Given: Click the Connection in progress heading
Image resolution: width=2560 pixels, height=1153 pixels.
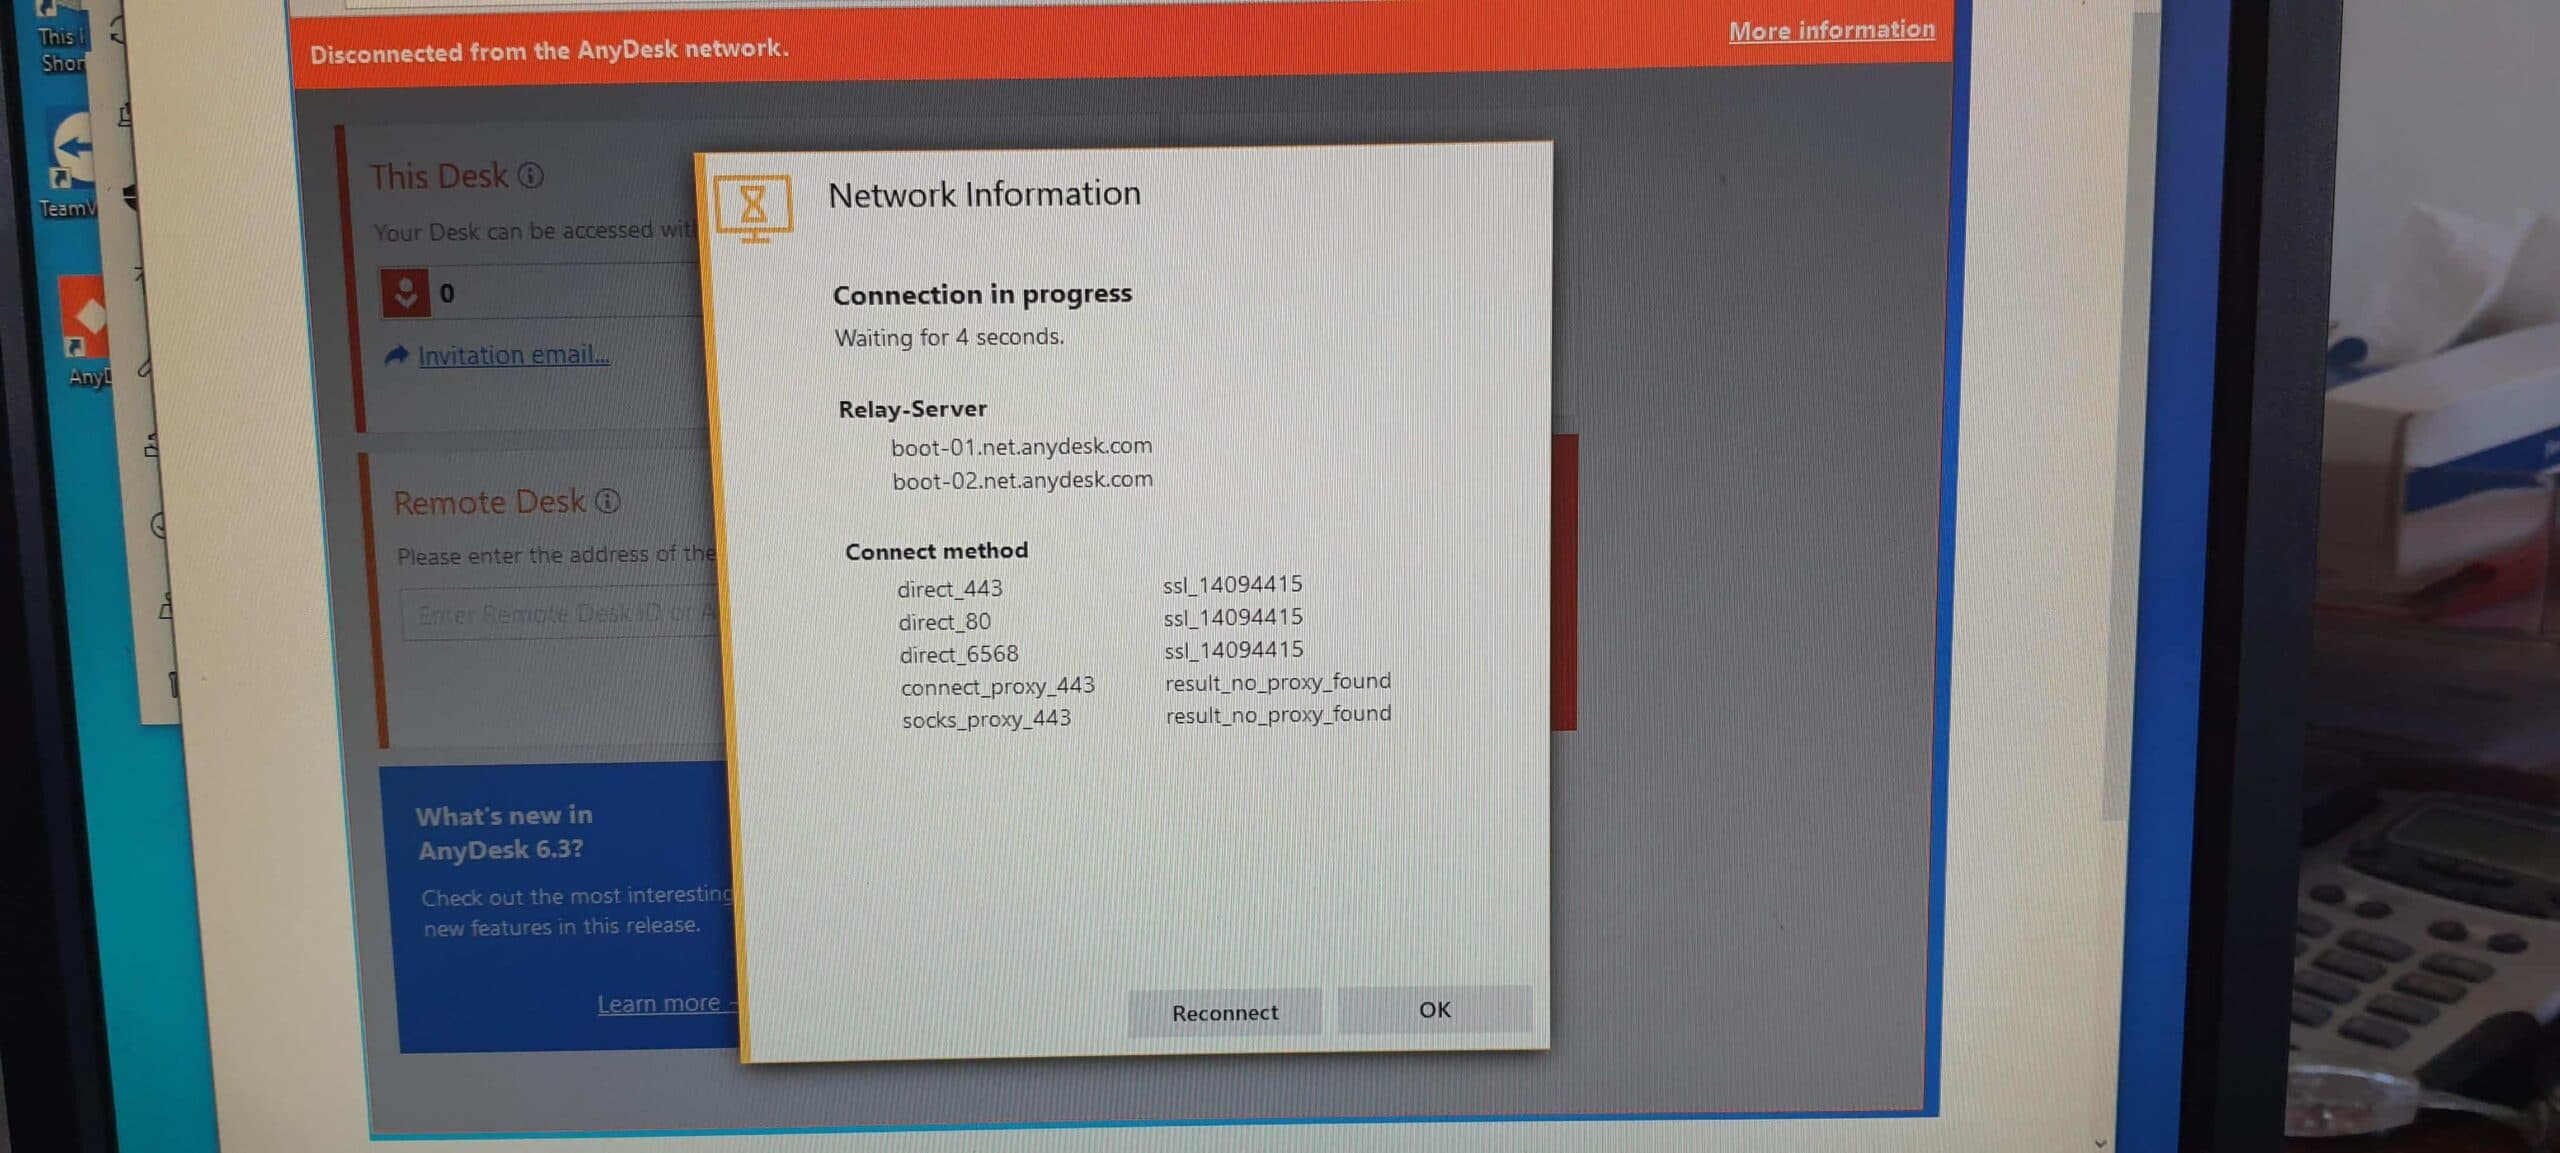Looking at the screenshot, I should [x=982, y=294].
